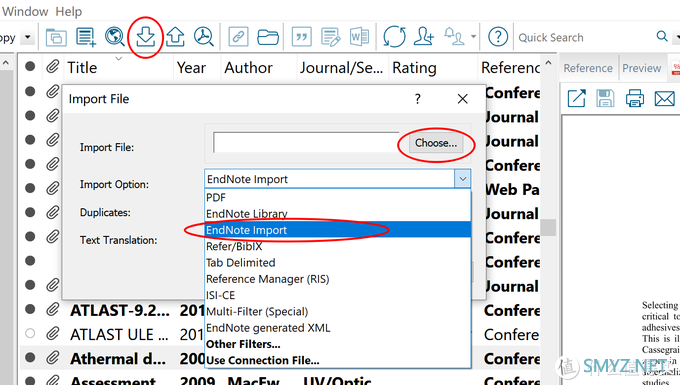The width and height of the screenshot is (680, 385).
Task: Toggle read status of ATLAST-9.2... row
Action: click(x=30, y=309)
